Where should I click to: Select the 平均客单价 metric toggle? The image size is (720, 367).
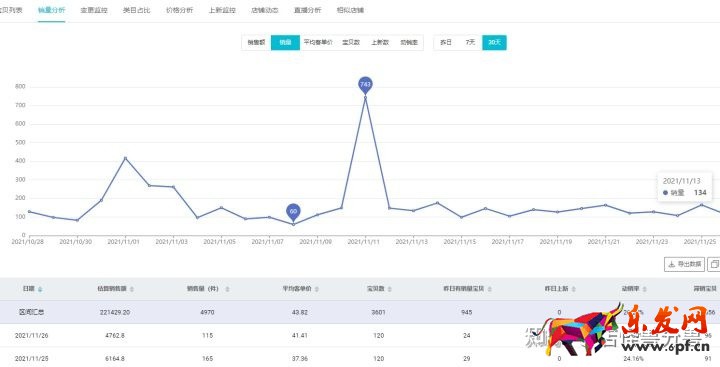pos(318,43)
